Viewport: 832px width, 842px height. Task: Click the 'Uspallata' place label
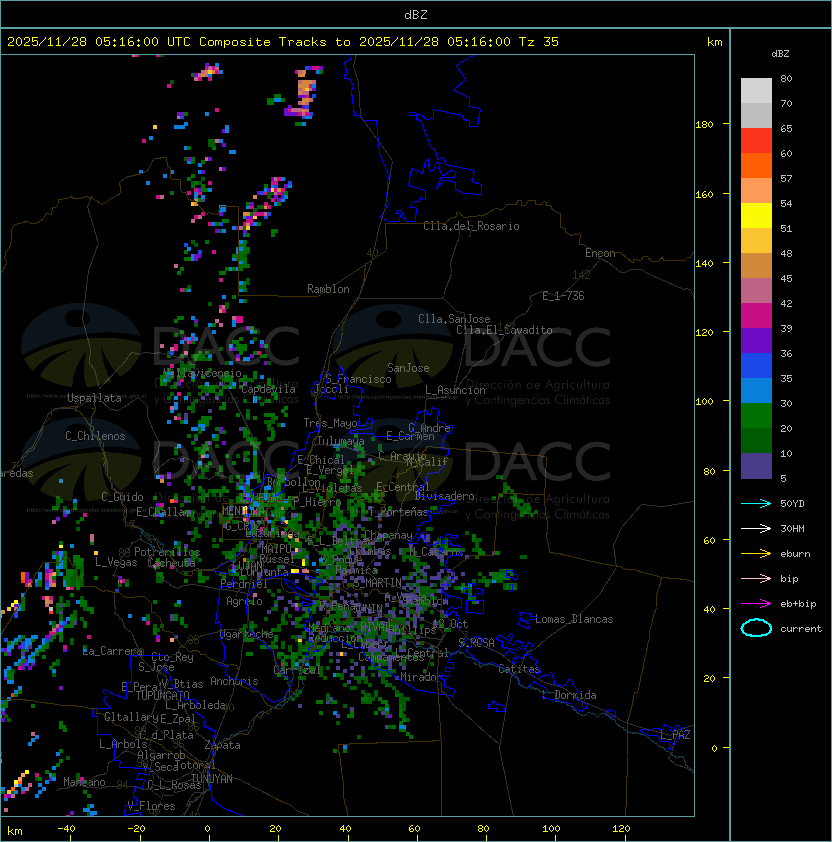94,398
